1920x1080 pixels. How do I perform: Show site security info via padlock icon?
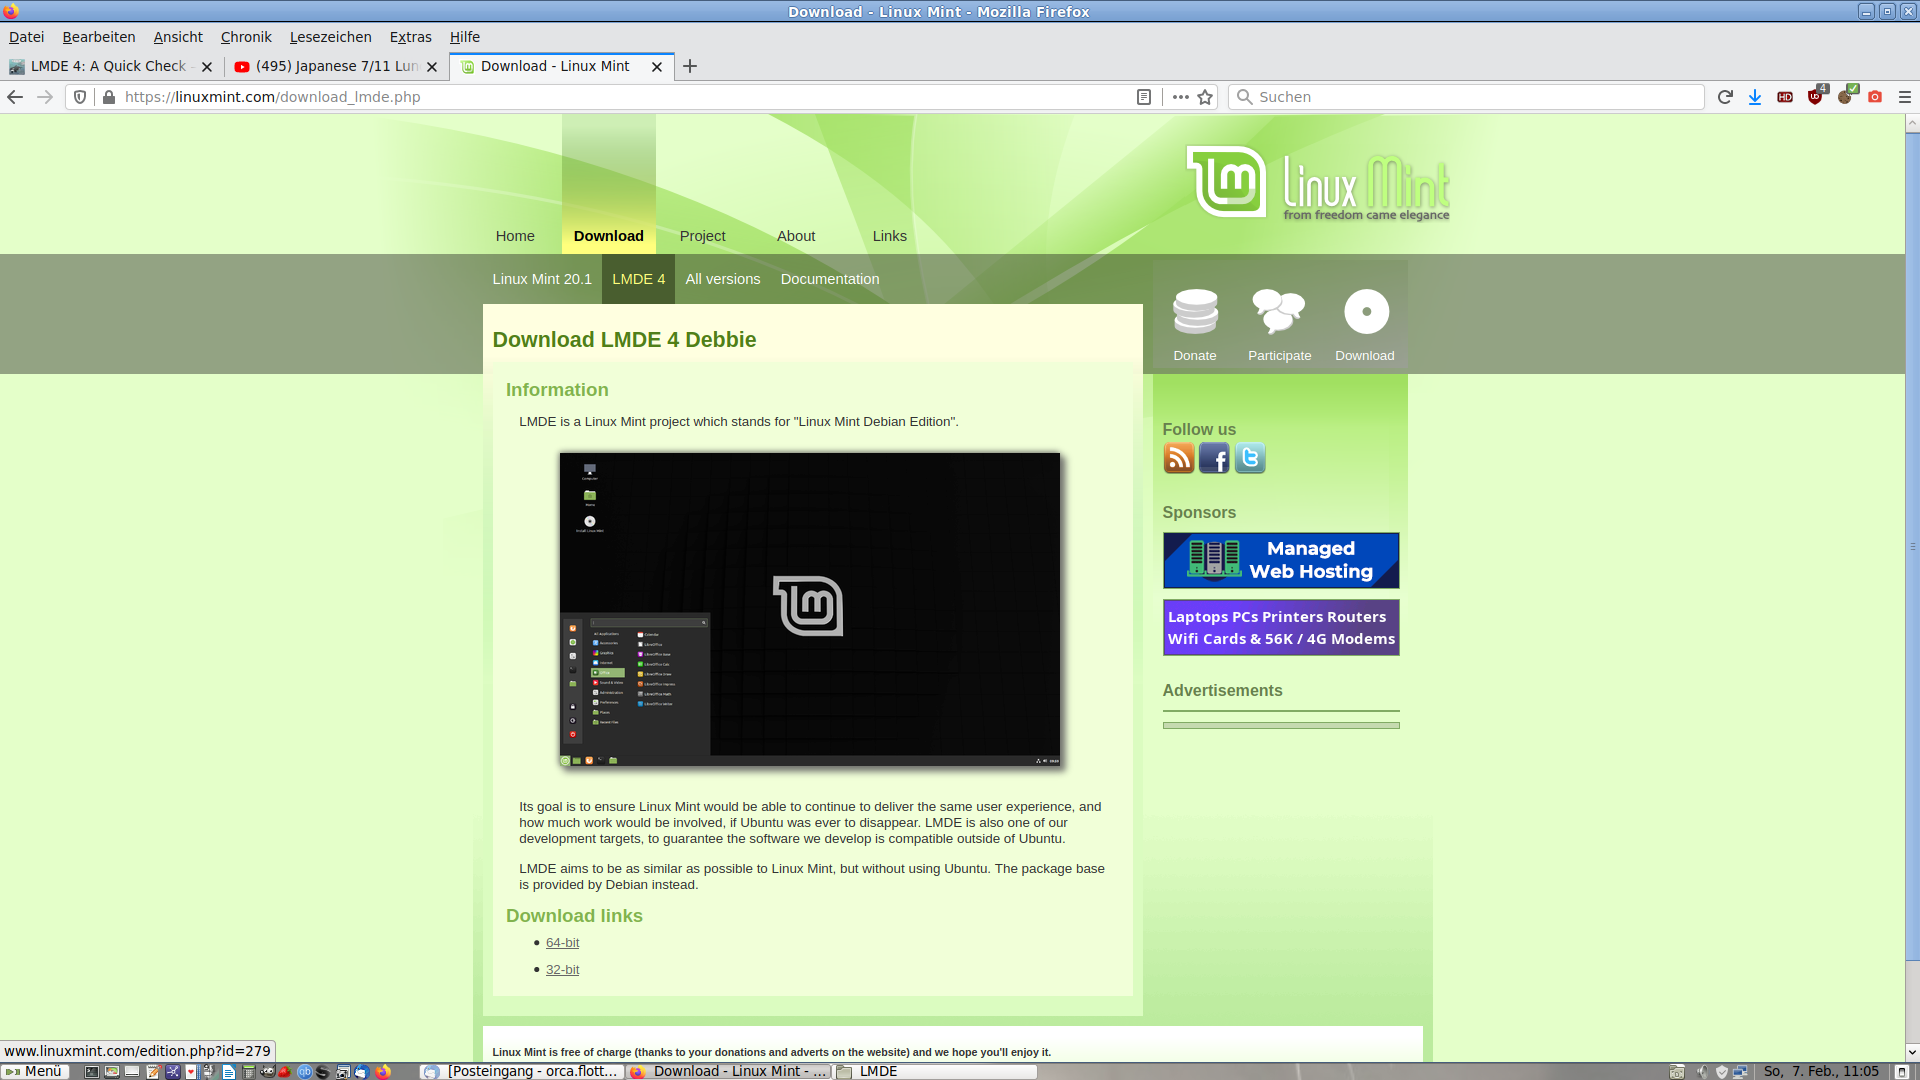(x=109, y=97)
